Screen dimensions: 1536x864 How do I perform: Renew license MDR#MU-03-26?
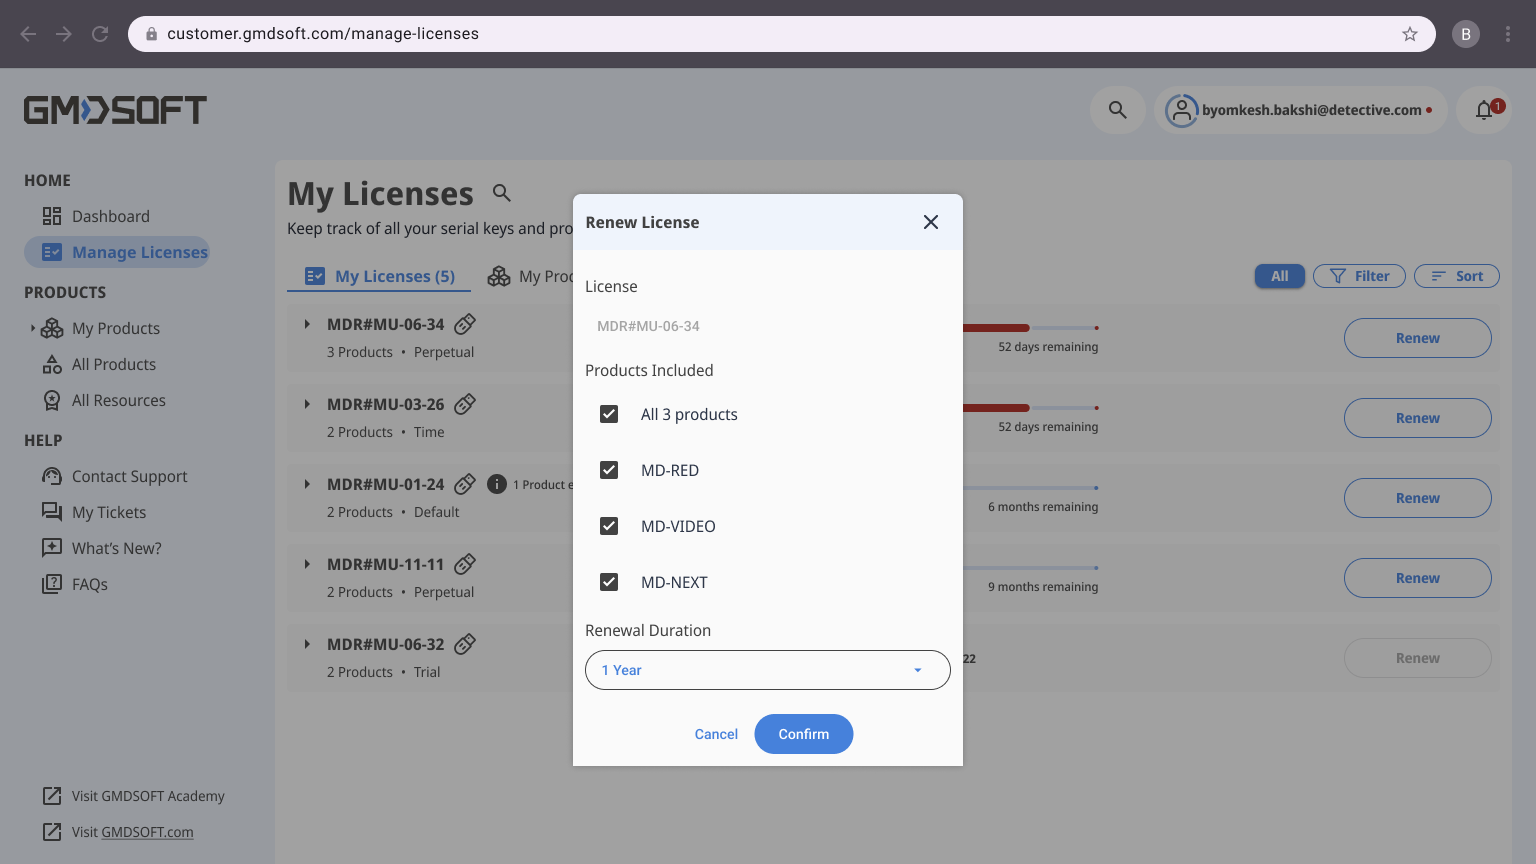point(1418,418)
